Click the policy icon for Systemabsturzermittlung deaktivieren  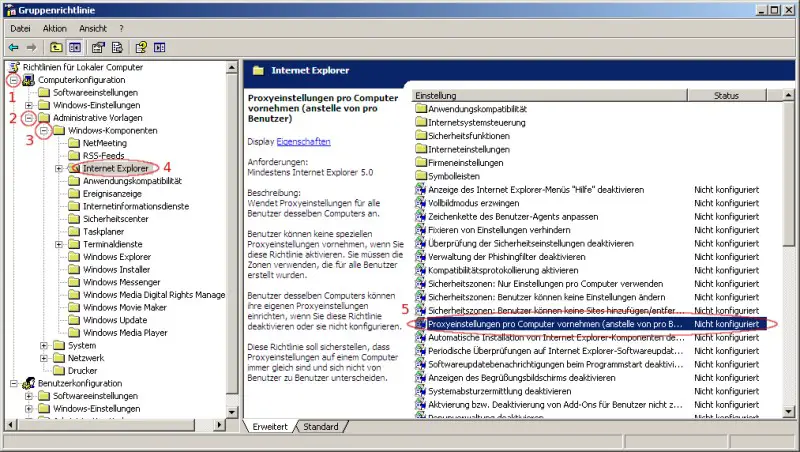[420, 391]
